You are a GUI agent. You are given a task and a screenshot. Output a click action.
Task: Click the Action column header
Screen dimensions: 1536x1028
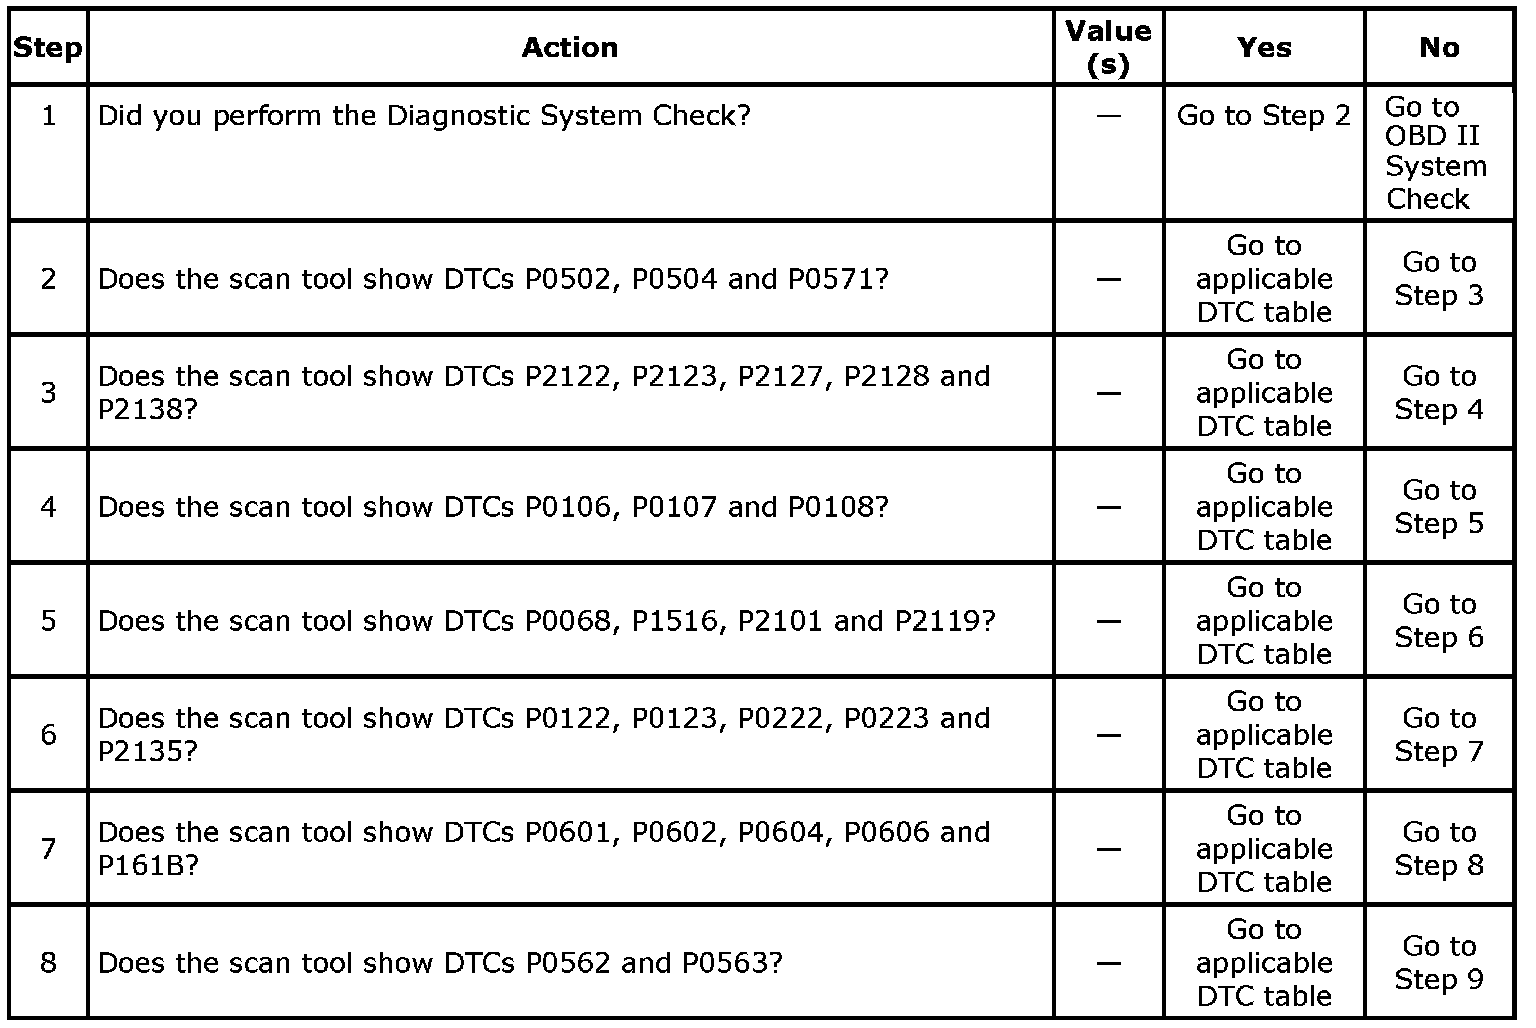(x=570, y=47)
